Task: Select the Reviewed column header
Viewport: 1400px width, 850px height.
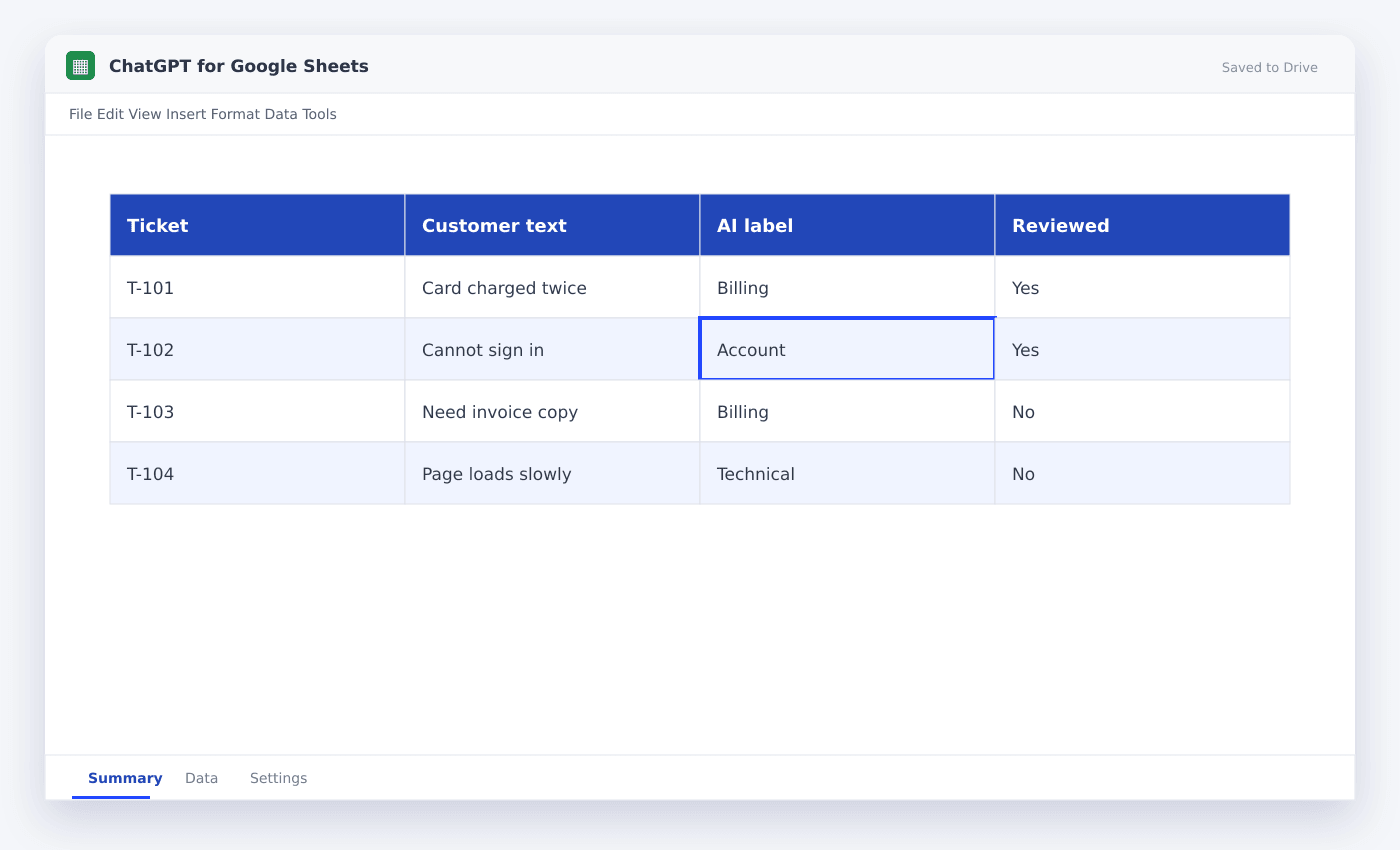Action: (x=1143, y=225)
